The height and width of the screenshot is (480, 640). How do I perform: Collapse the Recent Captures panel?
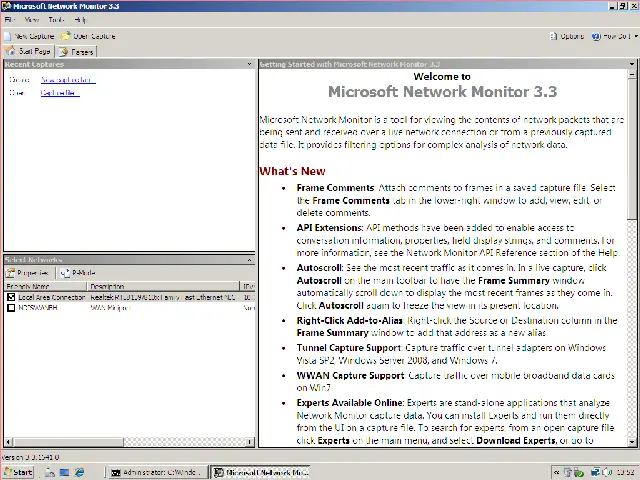[249, 64]
